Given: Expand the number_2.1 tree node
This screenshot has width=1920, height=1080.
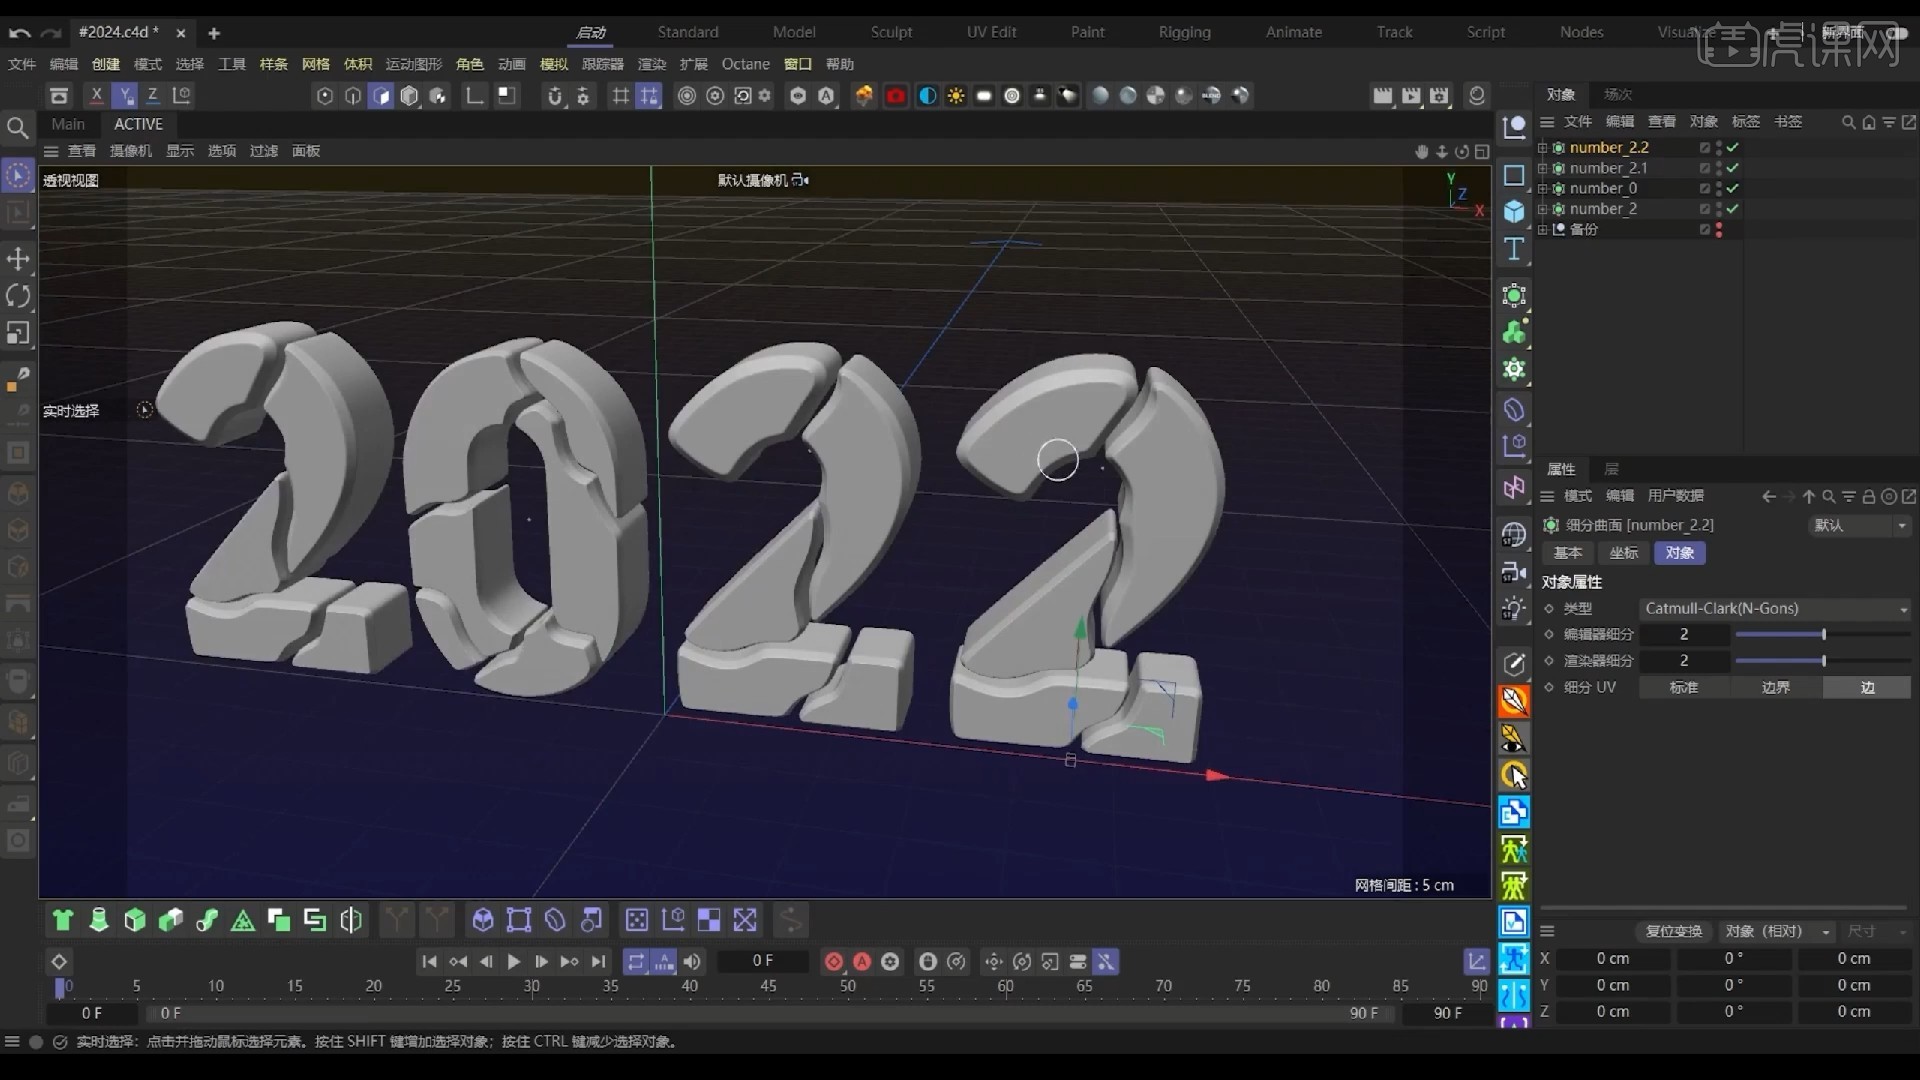Looking at the screenshot, I should pos(1542,168).
